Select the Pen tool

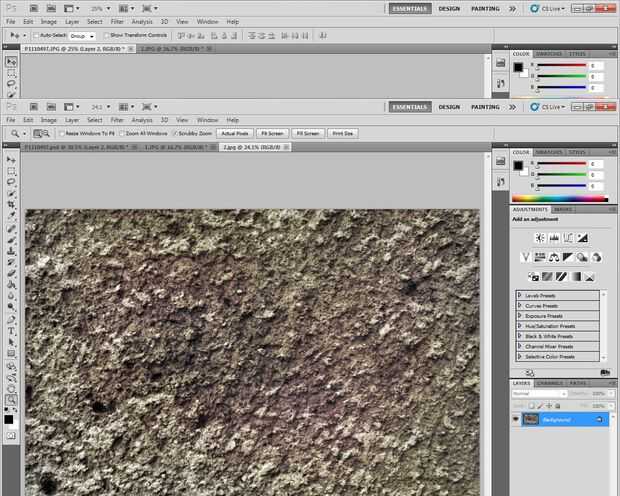coord(11,318)
